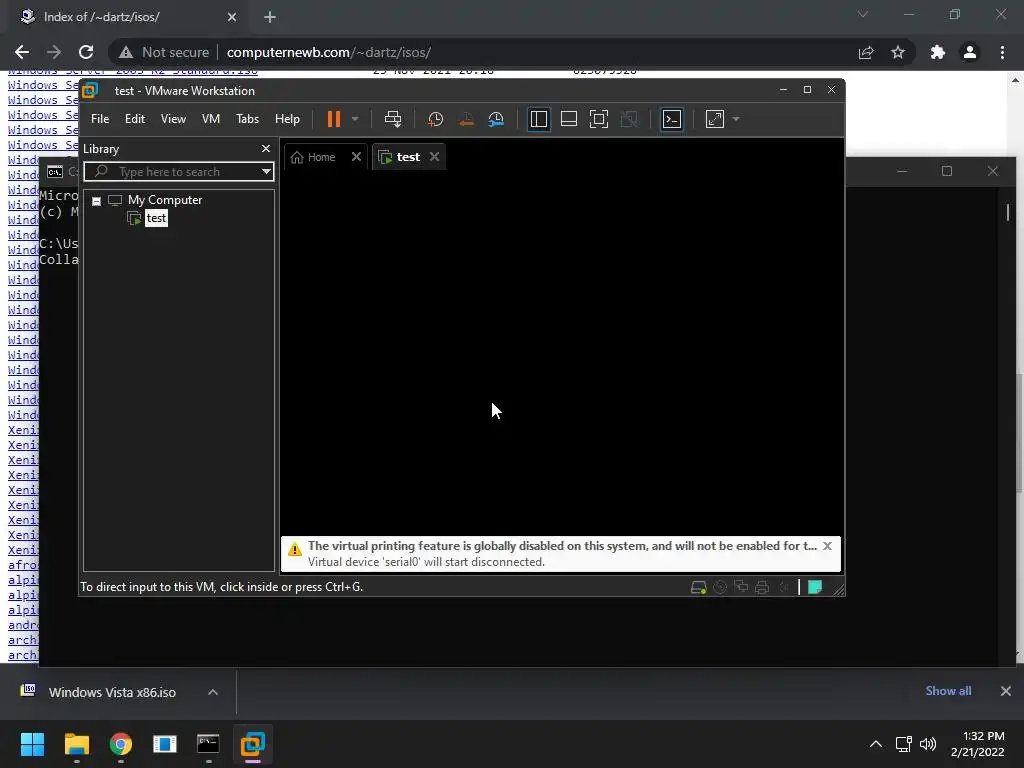Click the CD/DVD drive status icon
Screen dimensions: 1024x768
pos(720,587)
